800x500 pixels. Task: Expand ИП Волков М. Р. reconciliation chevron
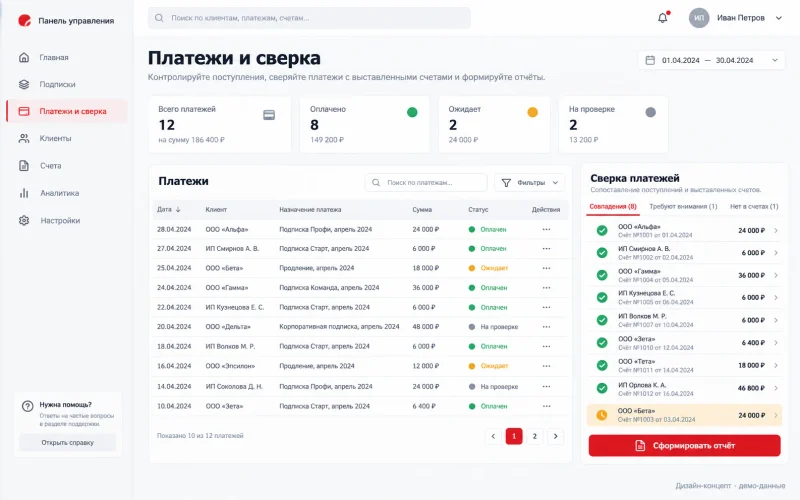[x=776, y=320]
